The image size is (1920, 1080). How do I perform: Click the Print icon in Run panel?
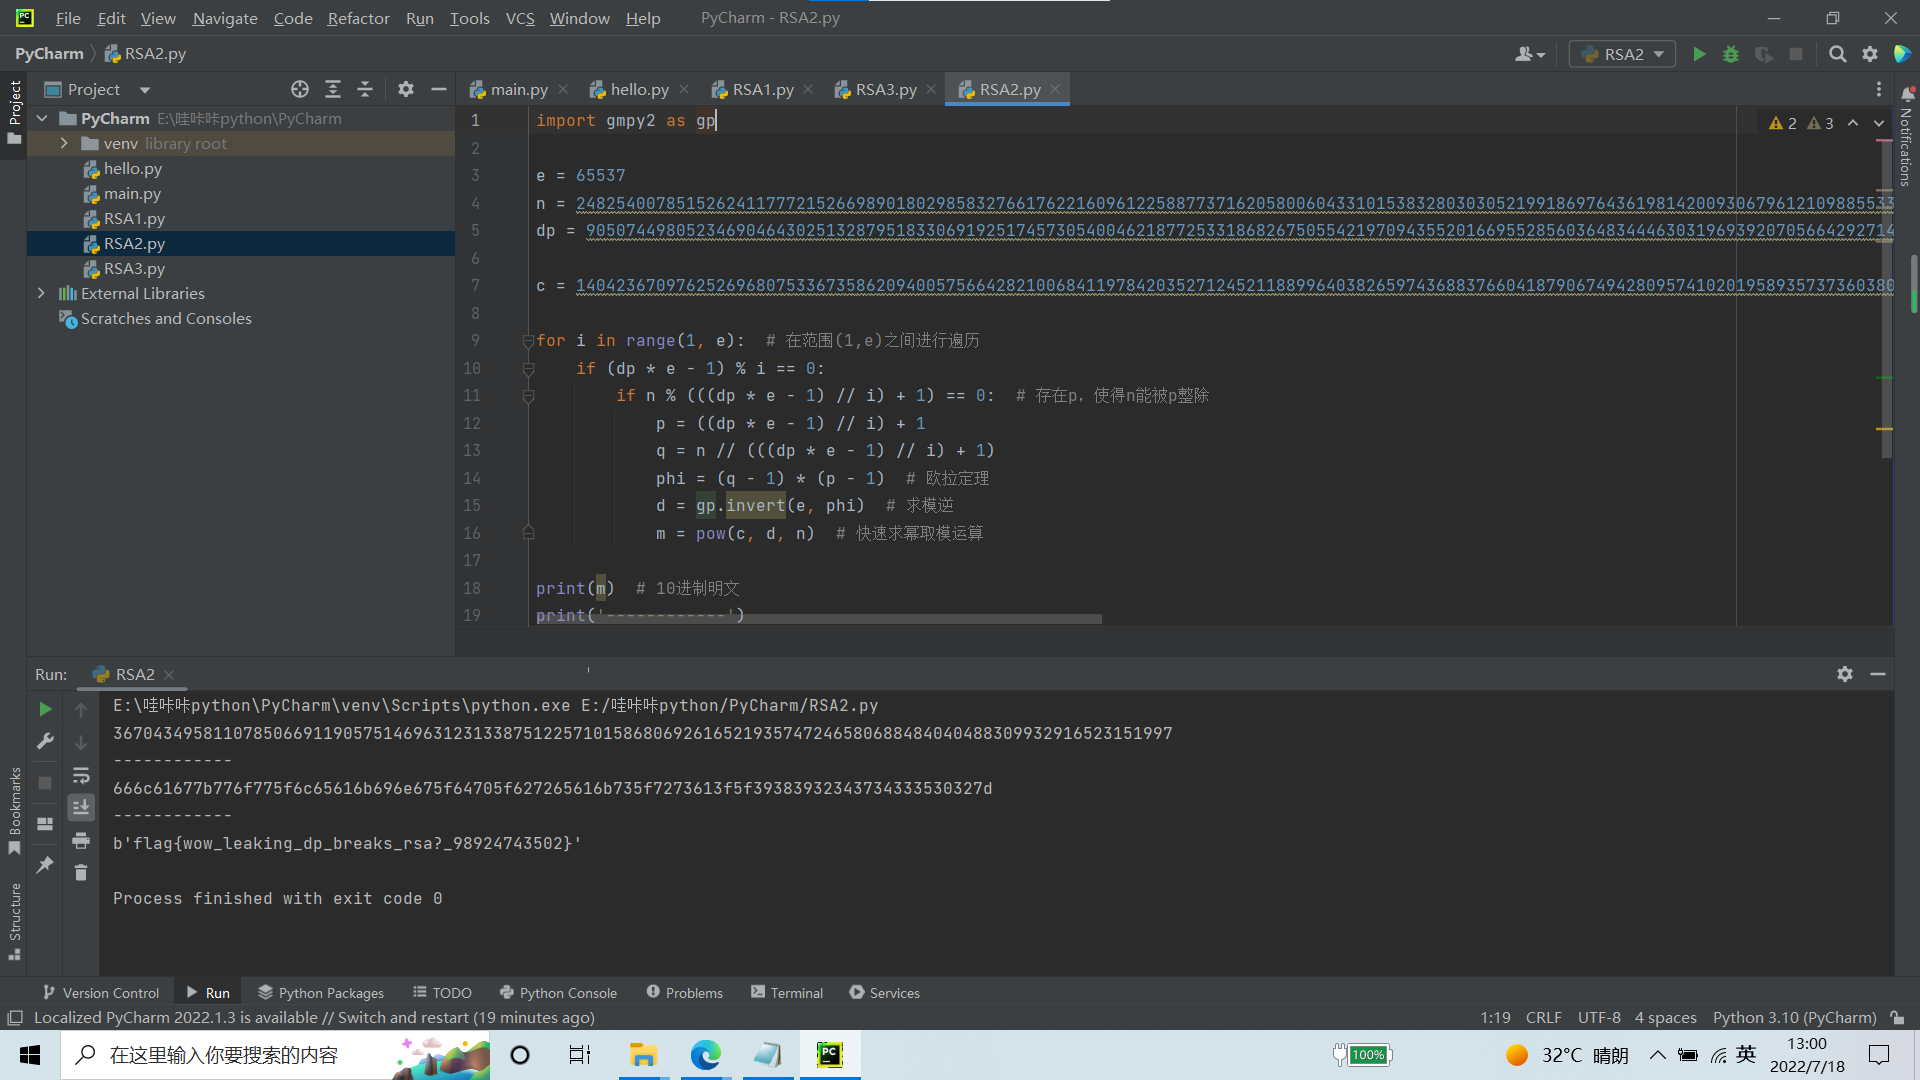(x=81, y=840)
